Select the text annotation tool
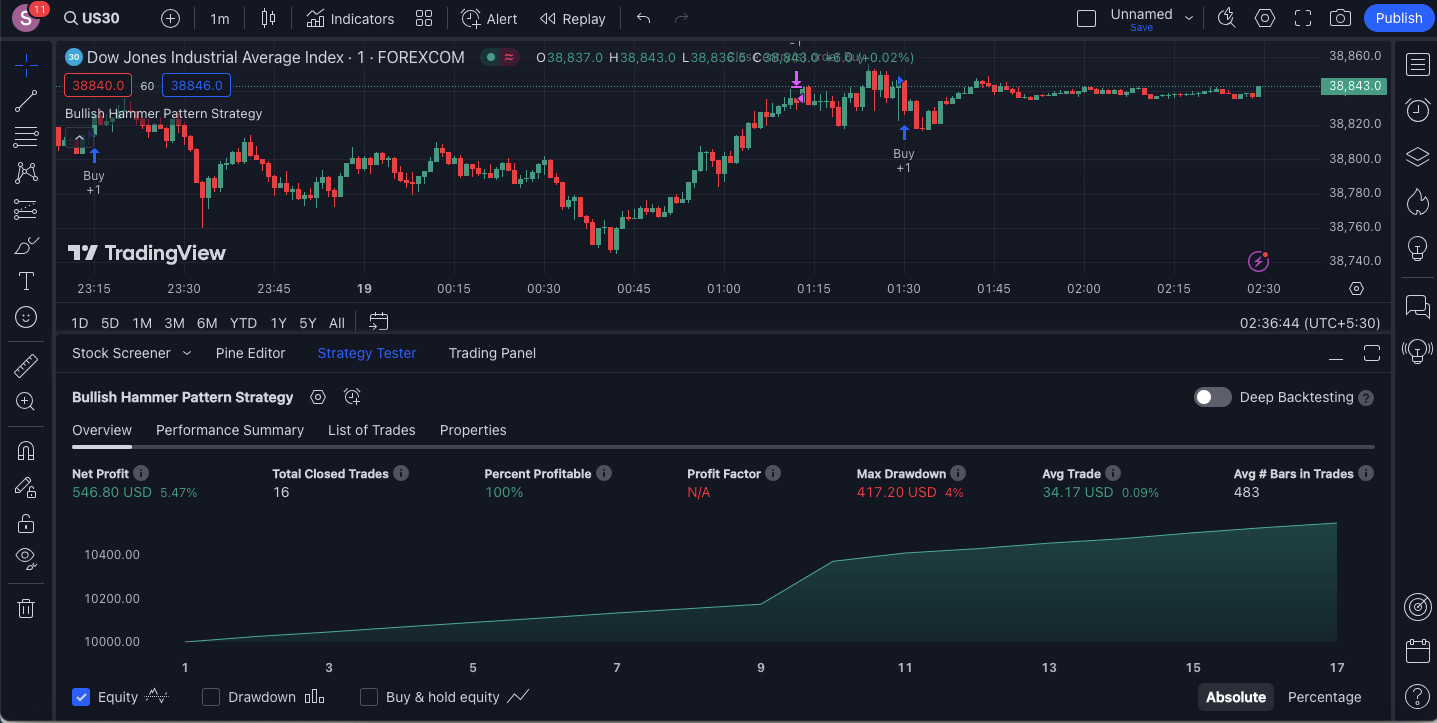This screenshot has width=1437, height=723. pyautogui.click(x=26, y=281)
